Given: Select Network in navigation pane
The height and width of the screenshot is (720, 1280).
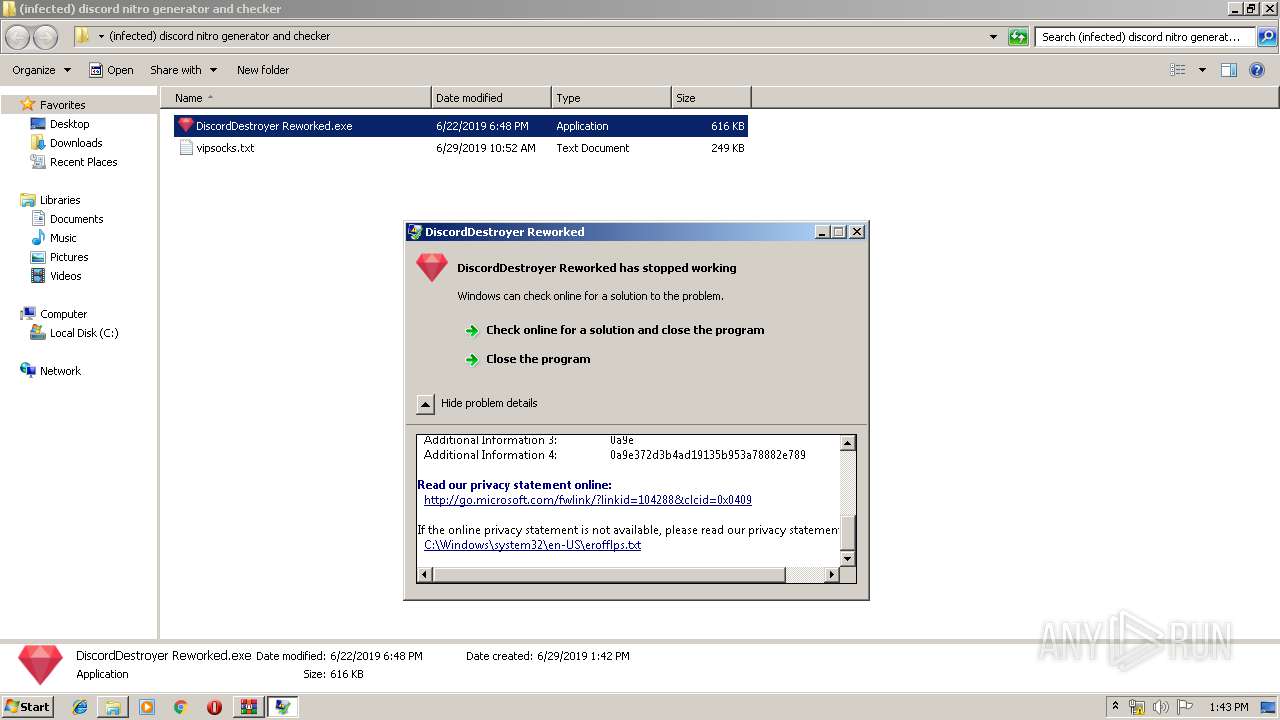Looking at the screenshot, I should point(60,371).
